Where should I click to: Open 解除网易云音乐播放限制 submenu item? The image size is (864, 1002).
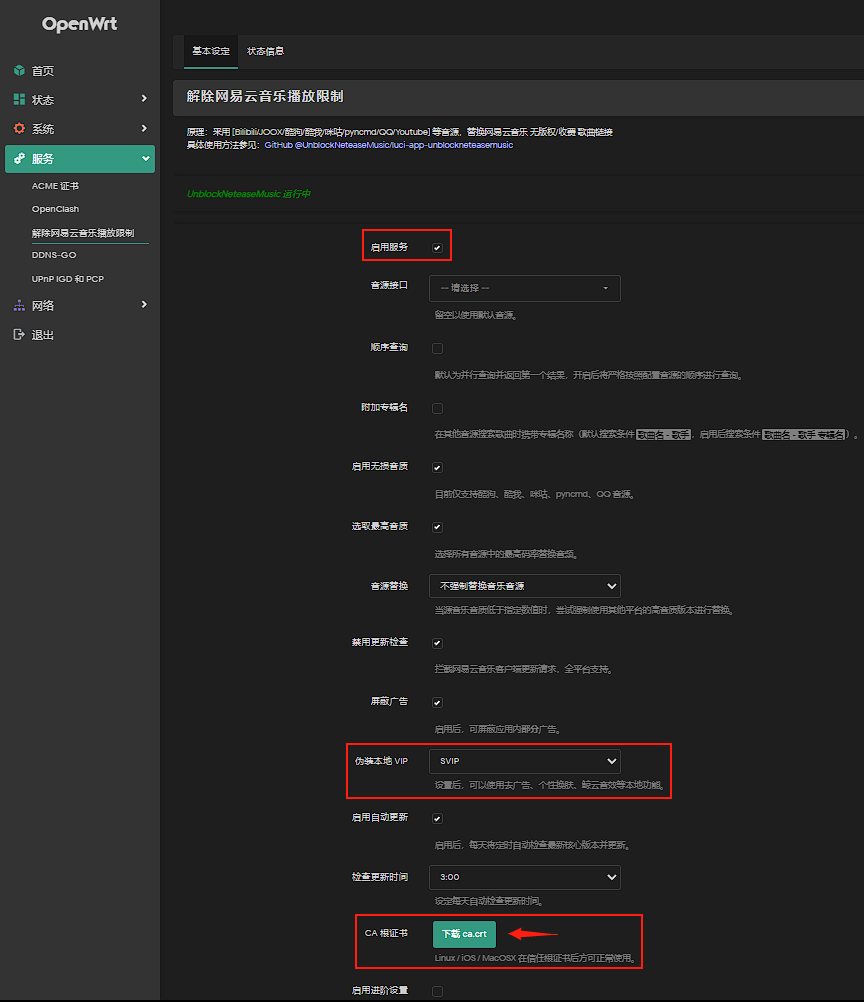pos(83,233)
